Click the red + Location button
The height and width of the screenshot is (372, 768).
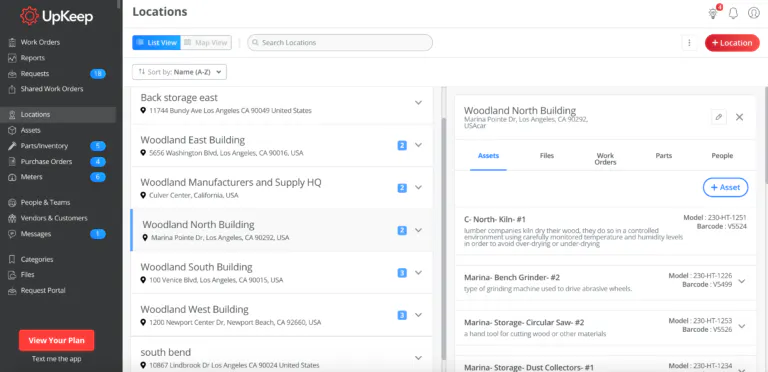[x=732, y=43]
